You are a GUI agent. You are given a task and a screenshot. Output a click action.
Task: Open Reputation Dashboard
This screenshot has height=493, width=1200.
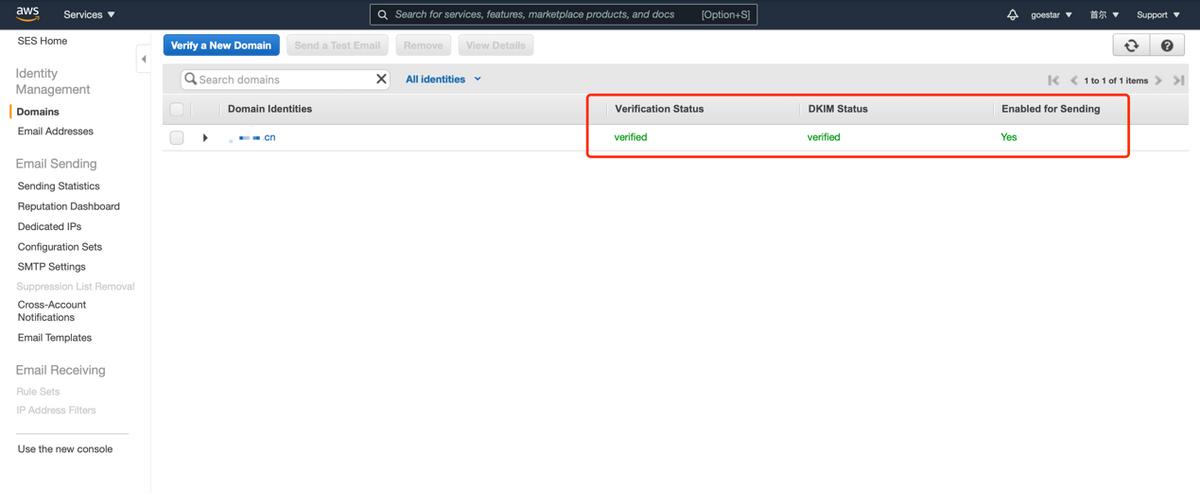[x=68, y=206]
